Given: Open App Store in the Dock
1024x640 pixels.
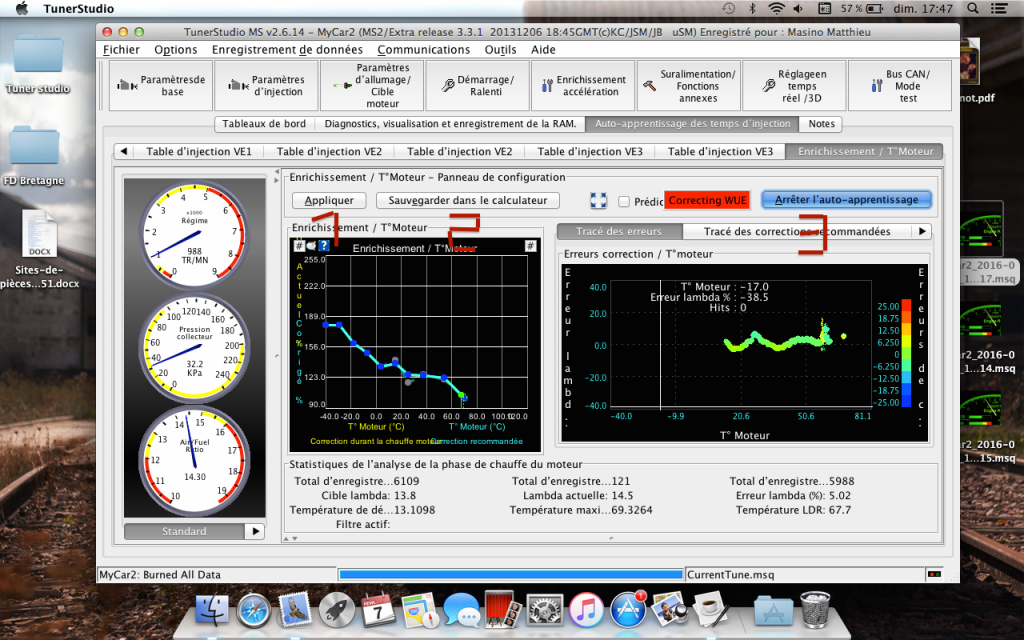Looking at the screenshot, I should (628, 611).
